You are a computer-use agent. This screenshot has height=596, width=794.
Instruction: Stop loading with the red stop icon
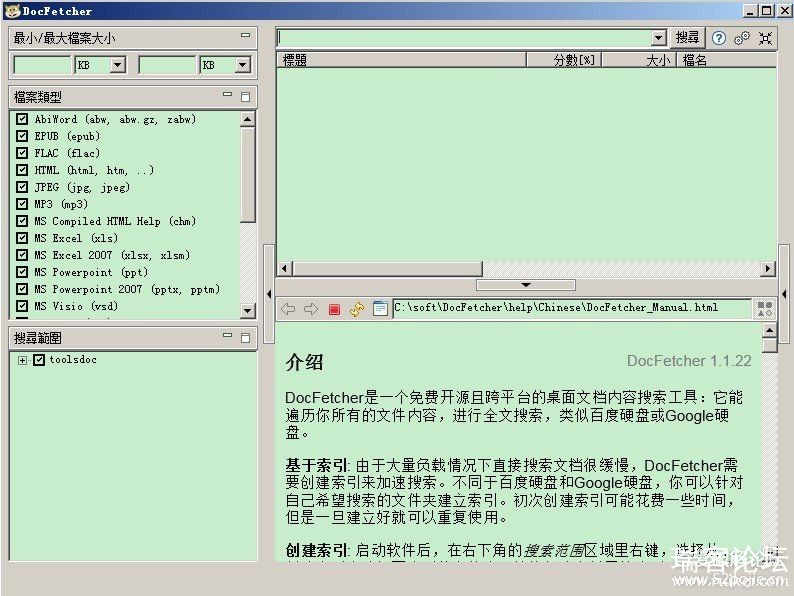pos(334,309)
